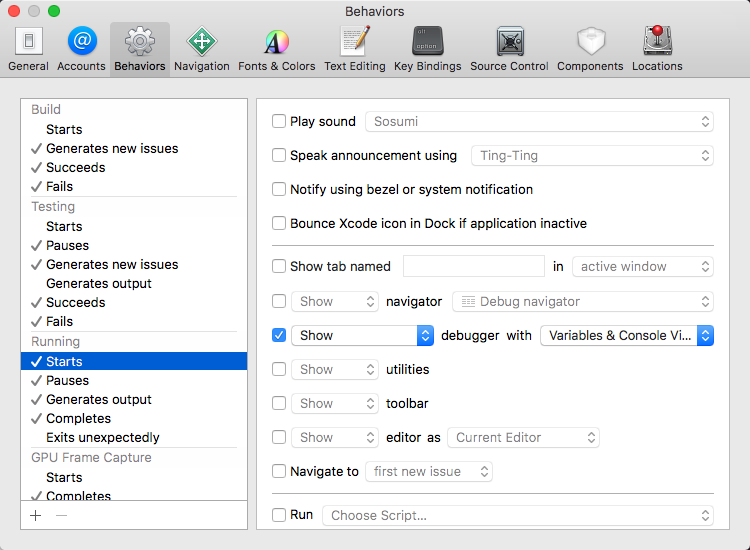Add a new behavior with plus button
The height and width of the screenshot is (550, 750).
coord(35,516)
